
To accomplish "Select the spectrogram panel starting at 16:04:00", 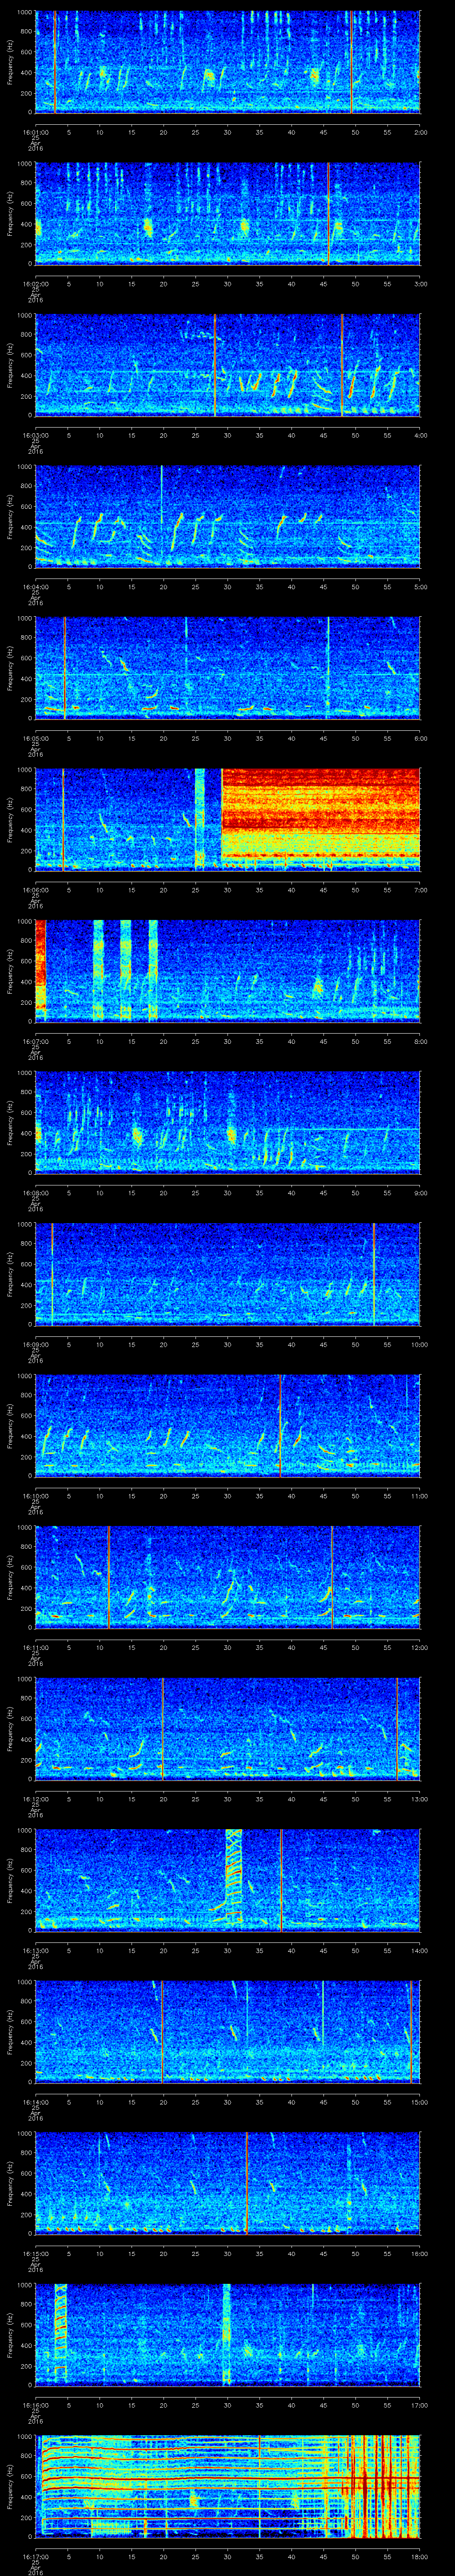I will pos(228,516).
